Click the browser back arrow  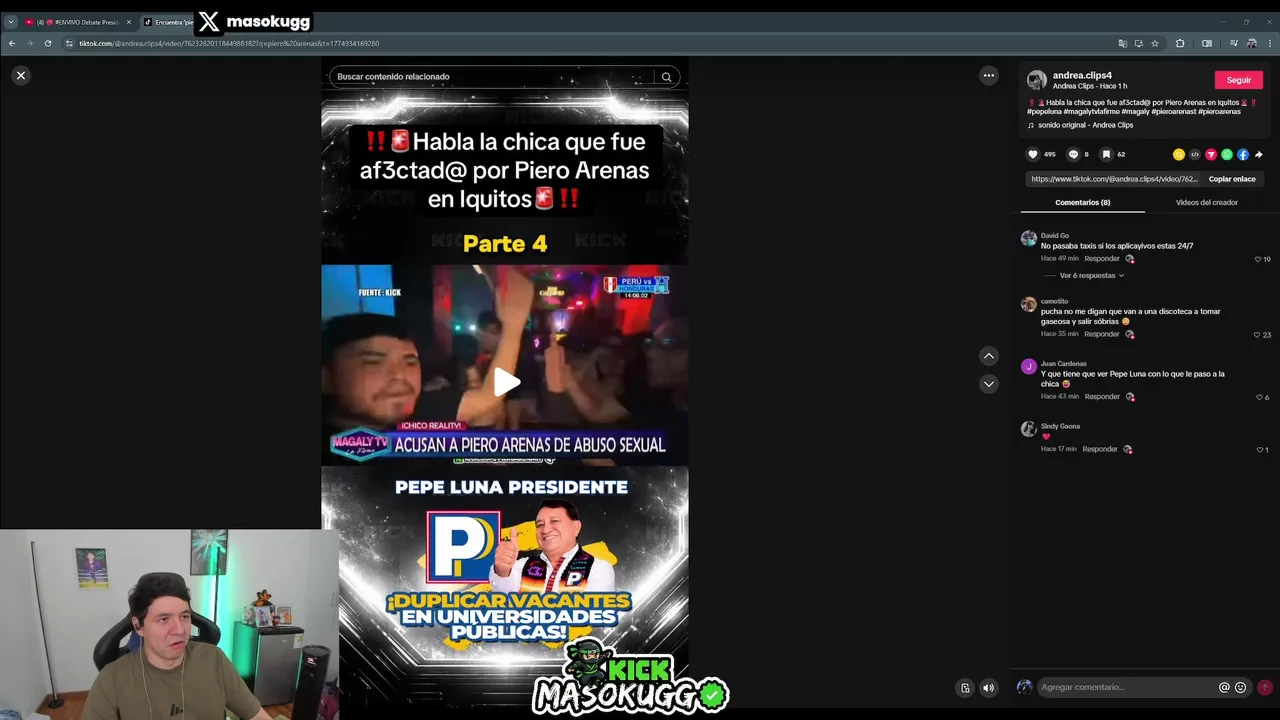pyautogui.click(x=11, y=43)
